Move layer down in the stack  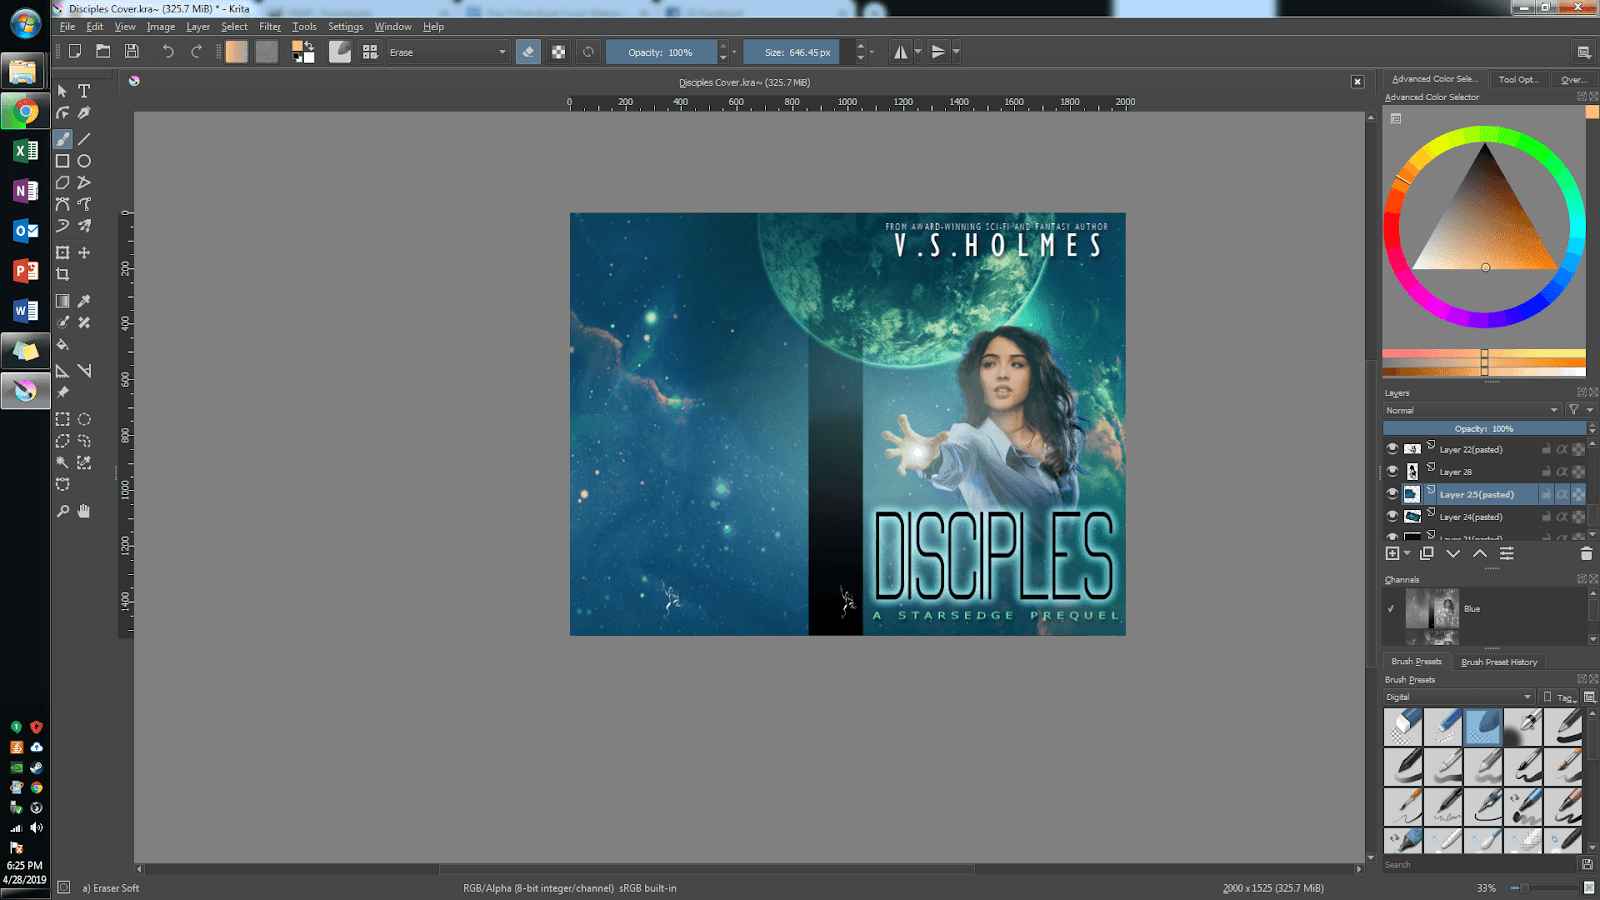(1453, 553)
